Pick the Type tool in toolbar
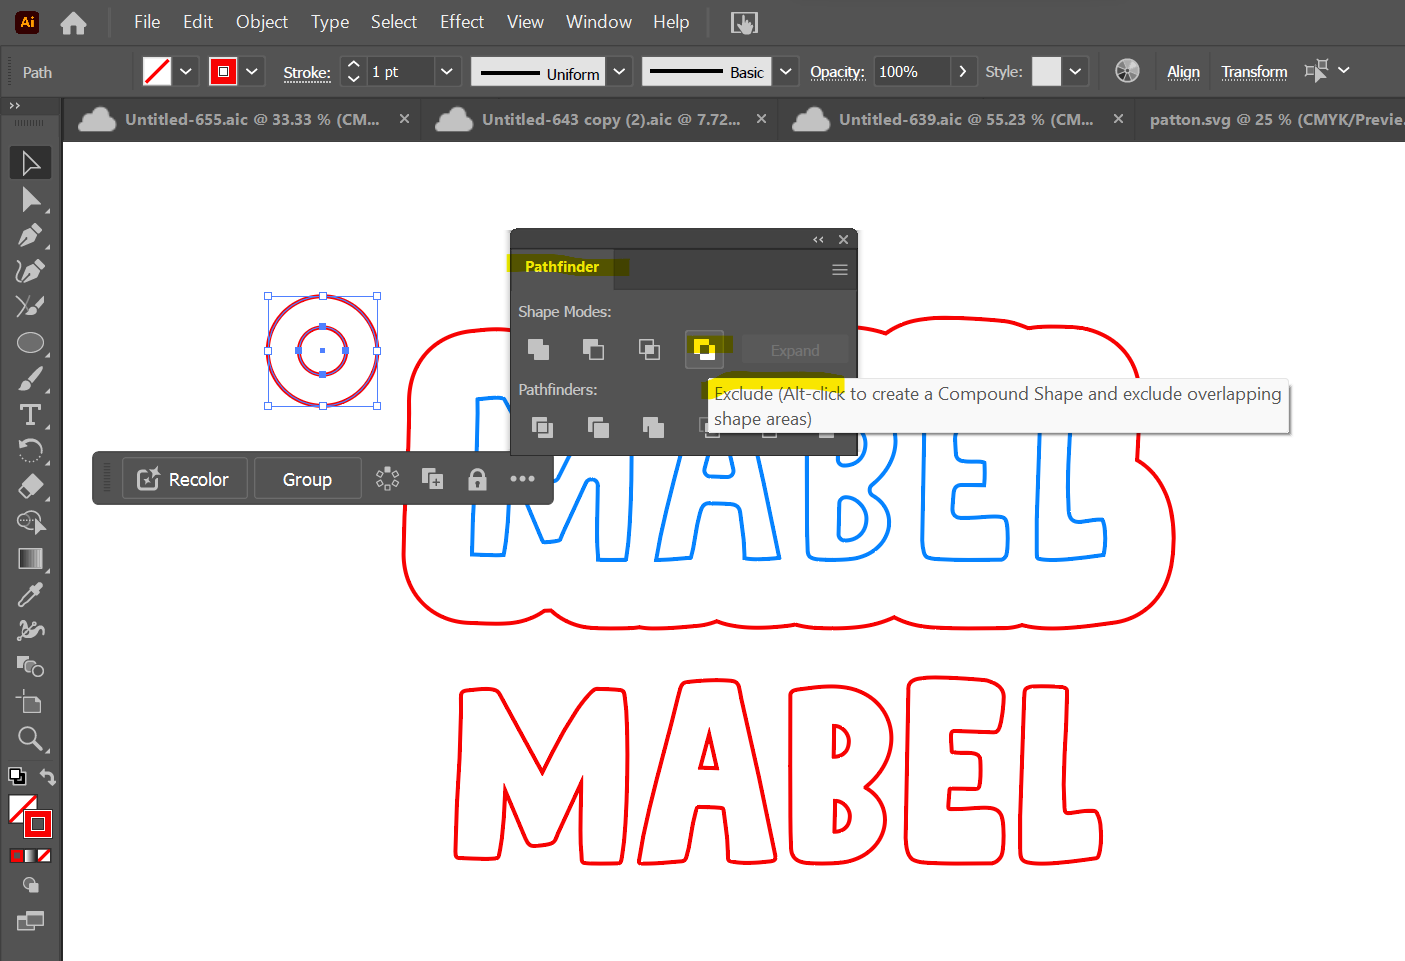 tap(30, 415)
